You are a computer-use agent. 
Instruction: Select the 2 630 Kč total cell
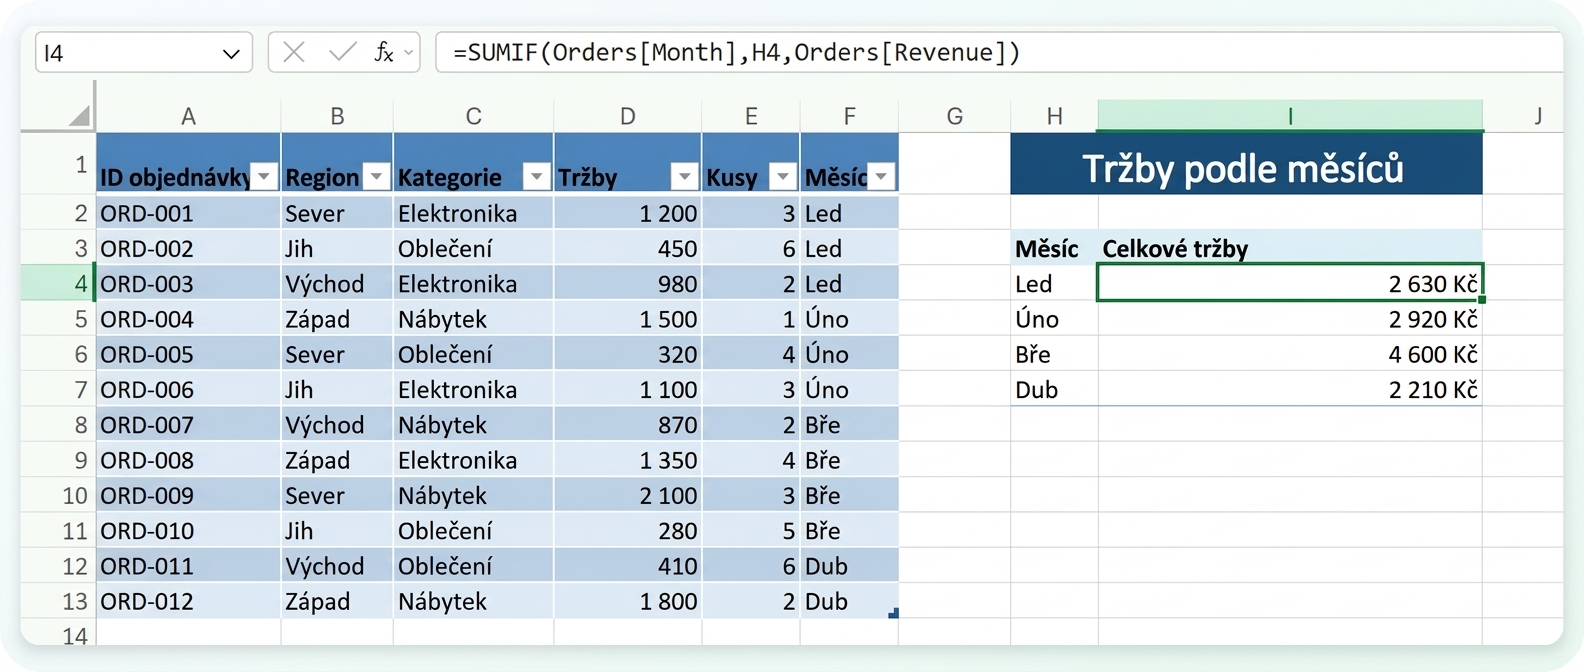point(1290,283)
